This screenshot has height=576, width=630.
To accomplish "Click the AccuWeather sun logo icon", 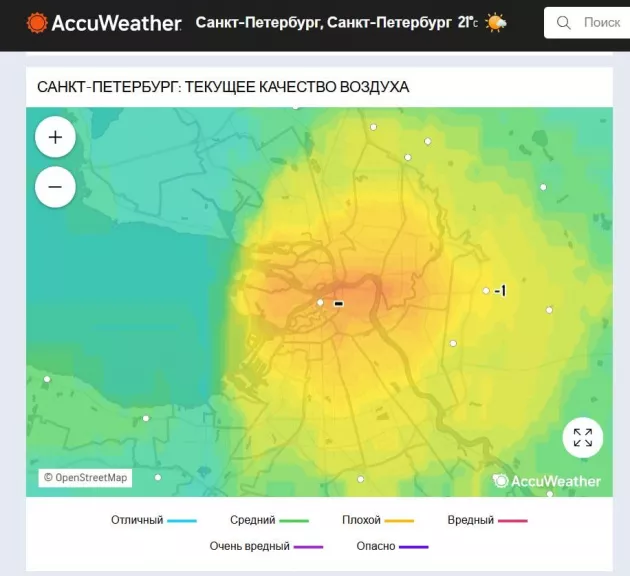I will click(37, 23).
